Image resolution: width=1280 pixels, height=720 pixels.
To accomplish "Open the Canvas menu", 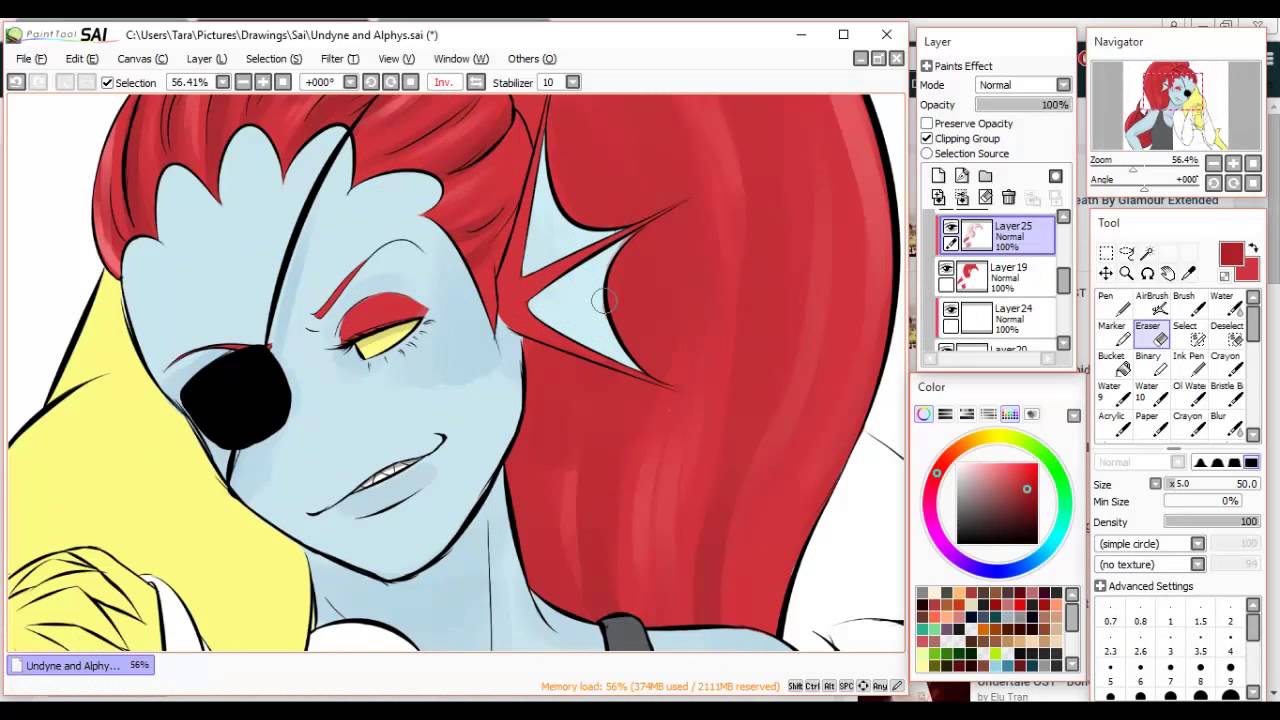I will (143, 59).
